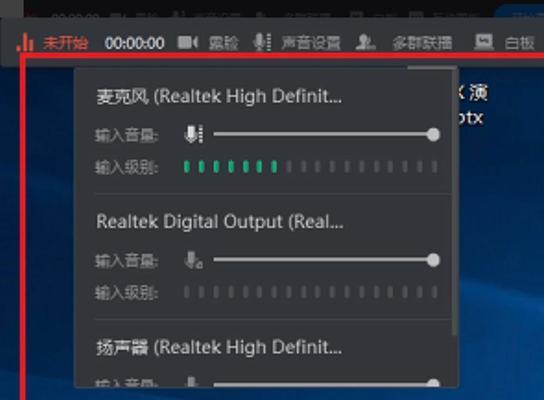Adjust Realtek Digital Output 输入音量 slider handle
This screenshot has width=544, height=400.
coord(433,260)
